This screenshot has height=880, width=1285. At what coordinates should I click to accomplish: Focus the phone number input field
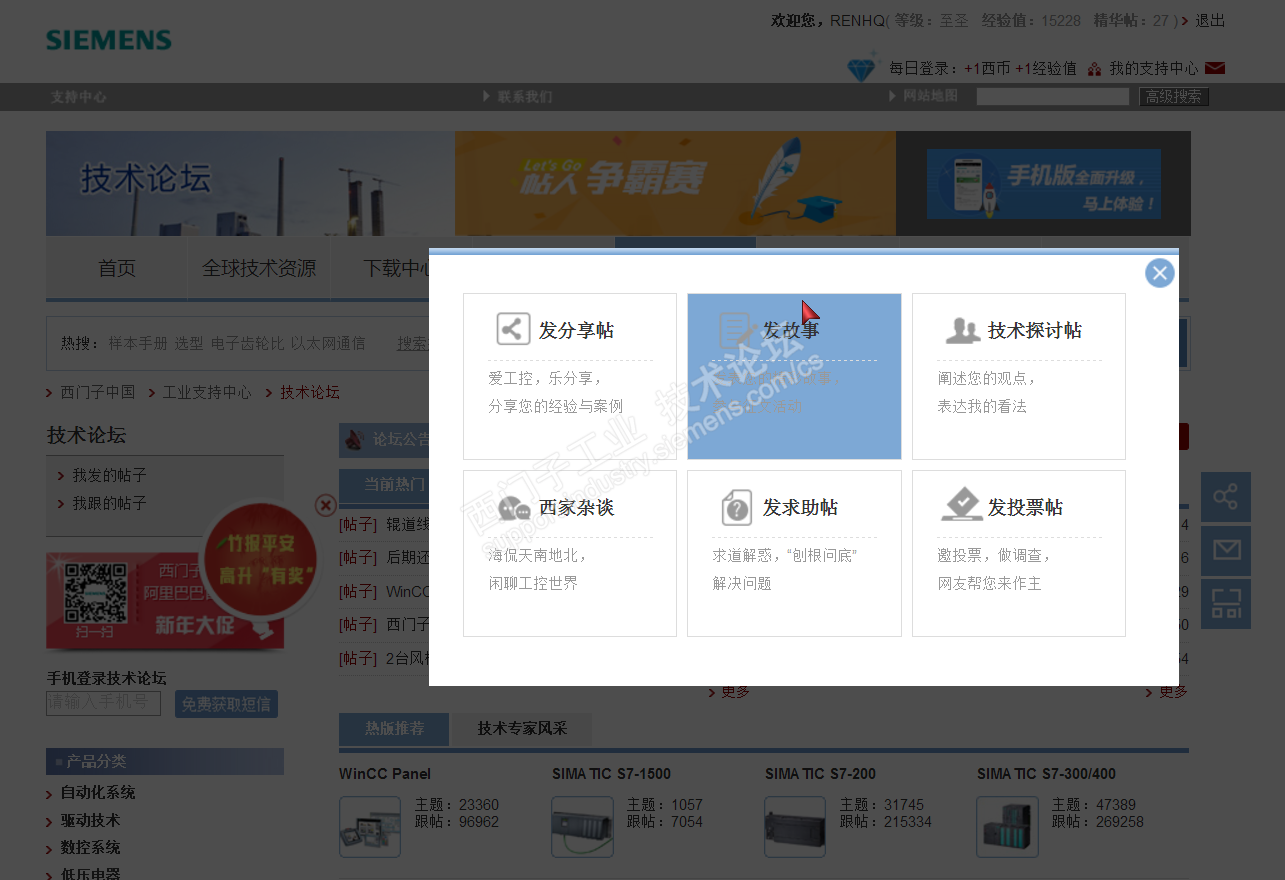click(103, 703)
